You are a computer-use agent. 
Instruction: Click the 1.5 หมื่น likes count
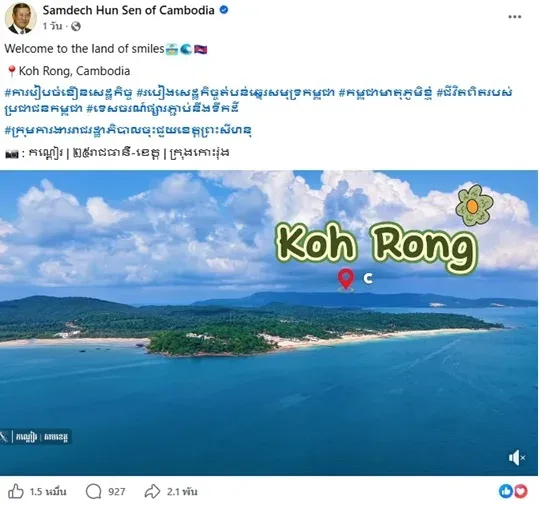pos(48,492)
